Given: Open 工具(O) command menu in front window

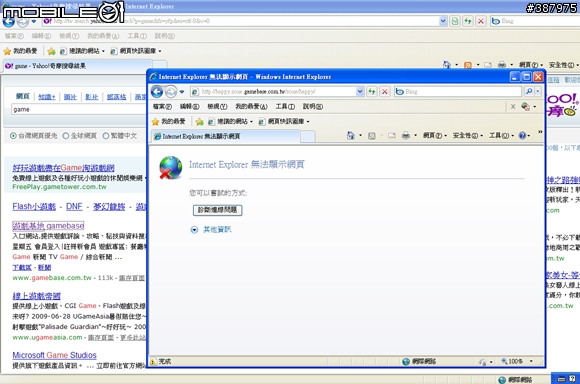Looking at the screenshot, I should (501, 136).
